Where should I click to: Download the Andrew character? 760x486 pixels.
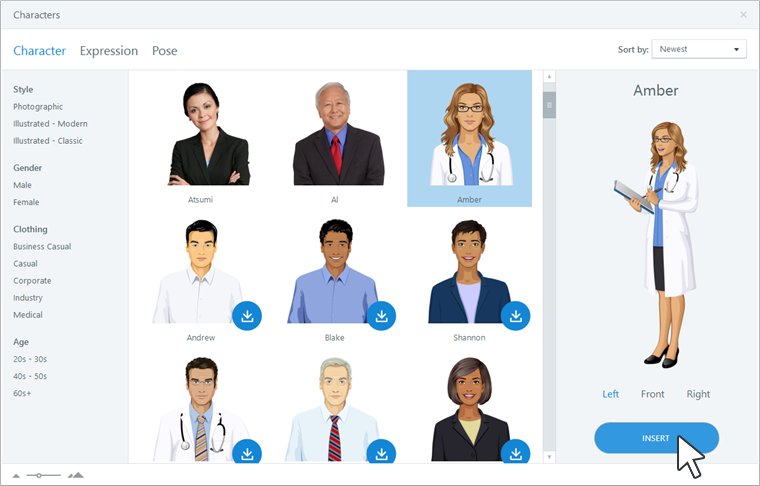click(247, 316)
